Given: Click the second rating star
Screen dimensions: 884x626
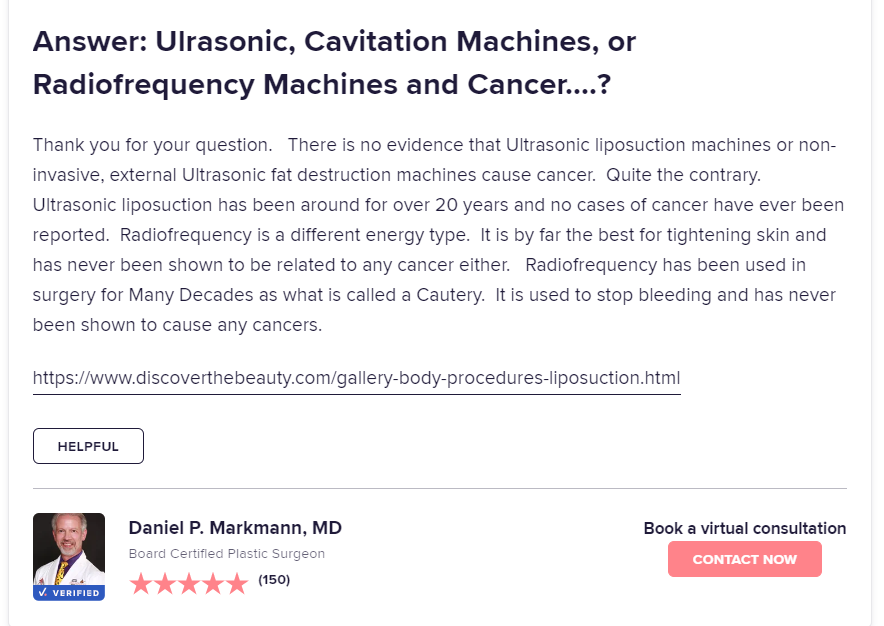Looking at the screenshot, I should [x=165, y=584].
